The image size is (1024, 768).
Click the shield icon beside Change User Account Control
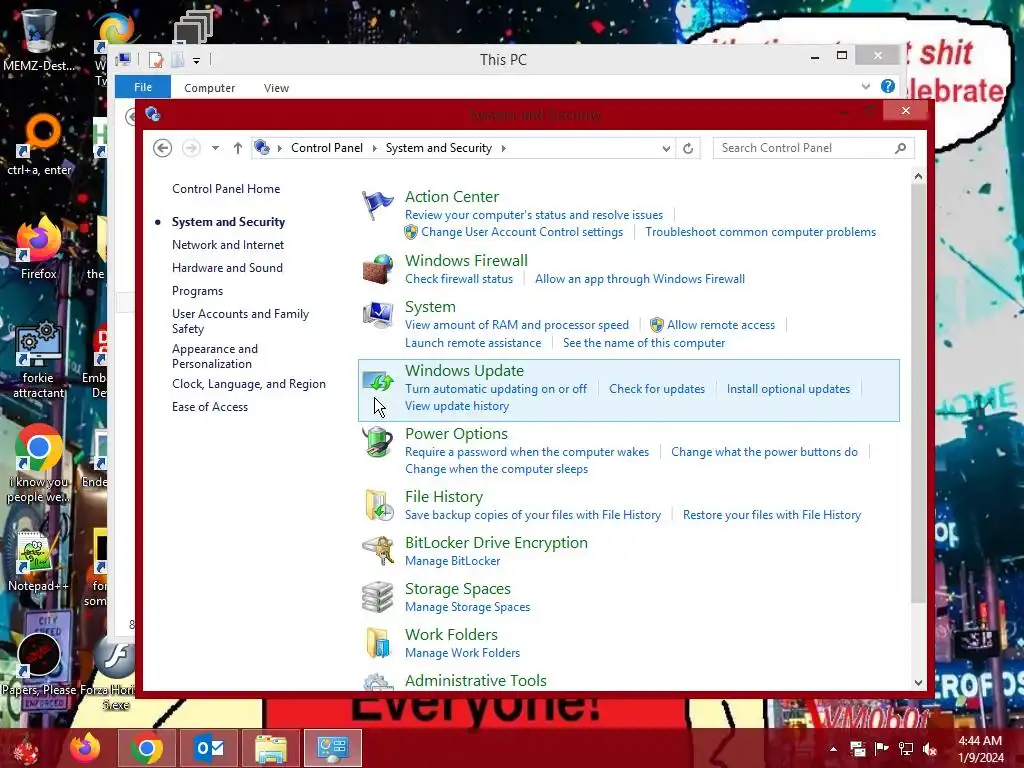(x=411, y=232)
